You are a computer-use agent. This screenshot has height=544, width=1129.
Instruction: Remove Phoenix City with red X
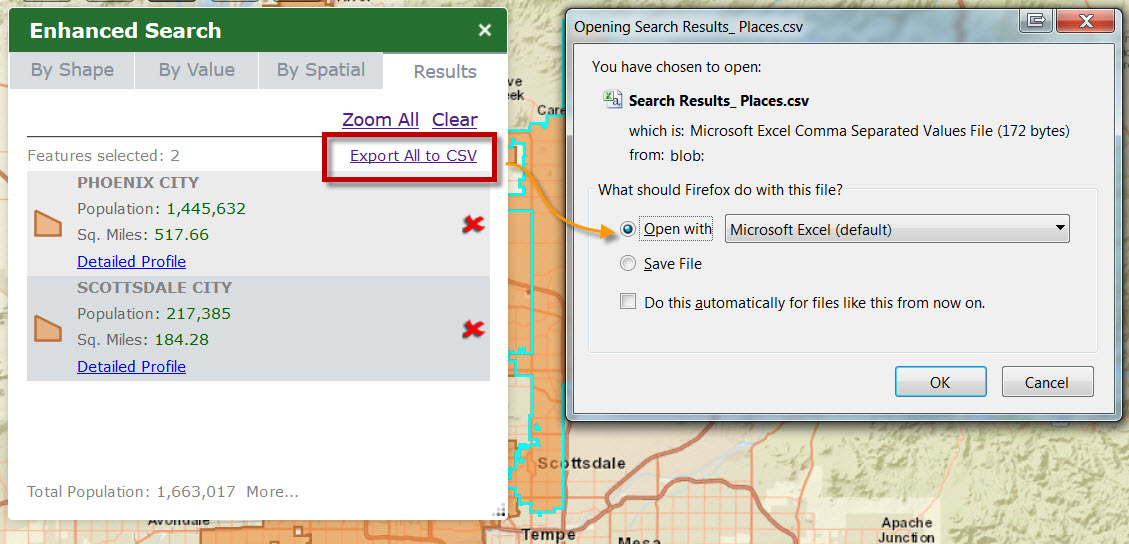click(x=473, y=225)
